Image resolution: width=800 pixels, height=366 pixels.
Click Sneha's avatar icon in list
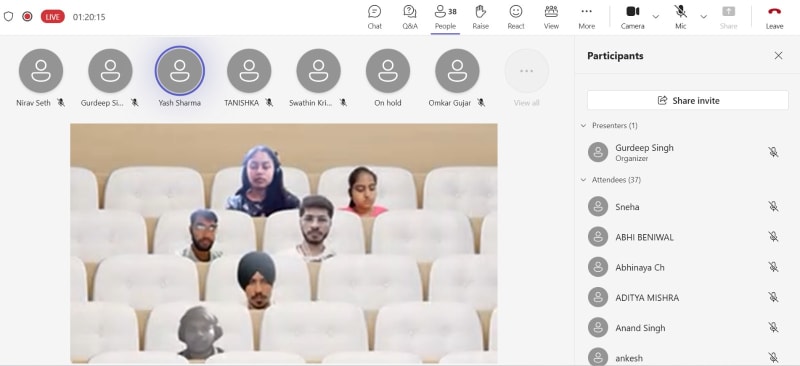click(598, 207)
